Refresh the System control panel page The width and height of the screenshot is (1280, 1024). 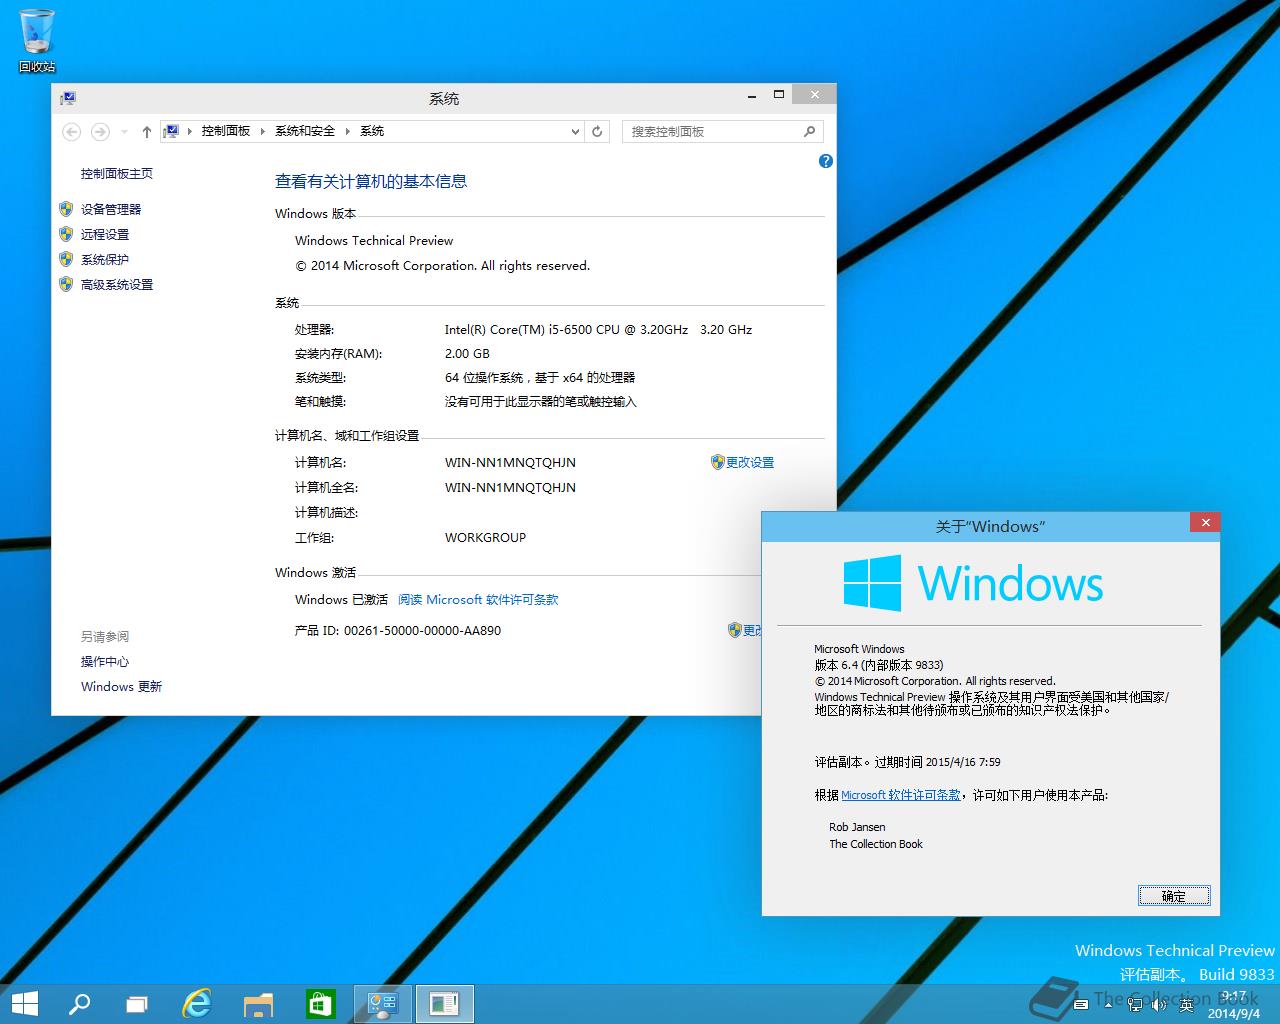pyautogui.click(x=597, y=132)
